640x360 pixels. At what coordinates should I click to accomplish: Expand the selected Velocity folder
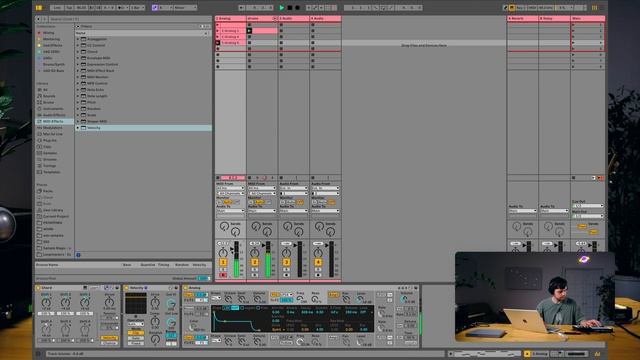(x=78, y=128)
